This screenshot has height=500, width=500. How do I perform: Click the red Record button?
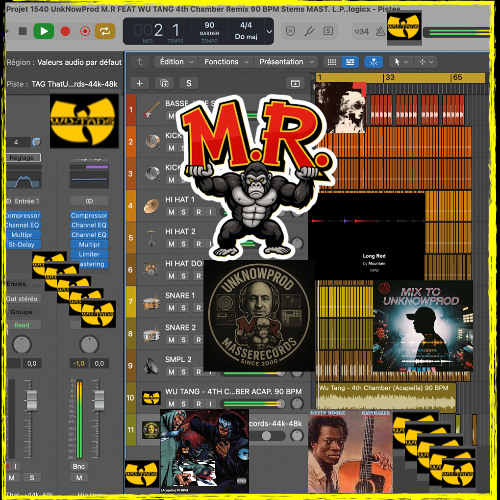[65, 31]
